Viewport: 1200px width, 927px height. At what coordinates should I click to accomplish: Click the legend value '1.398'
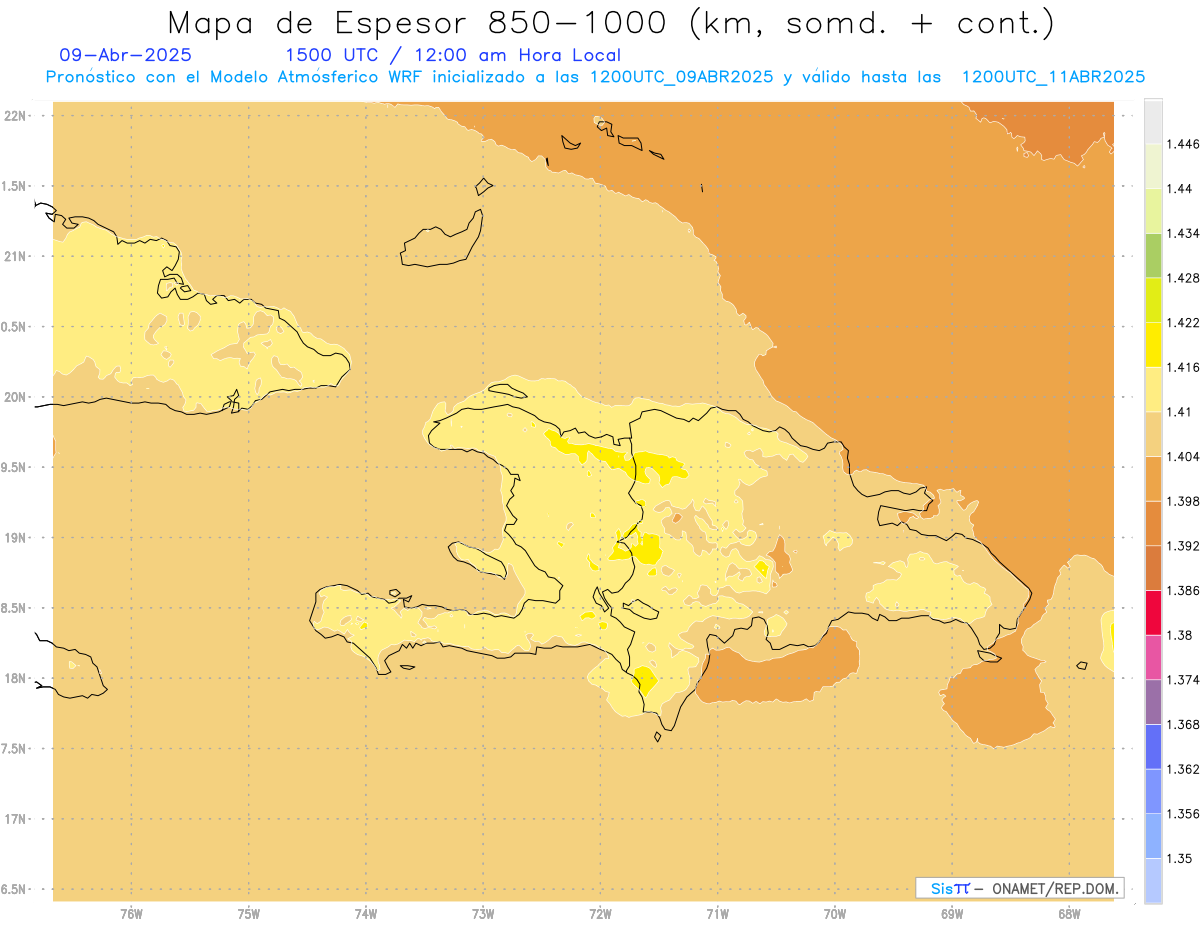pyautogui.click(x=1185, y=501)
